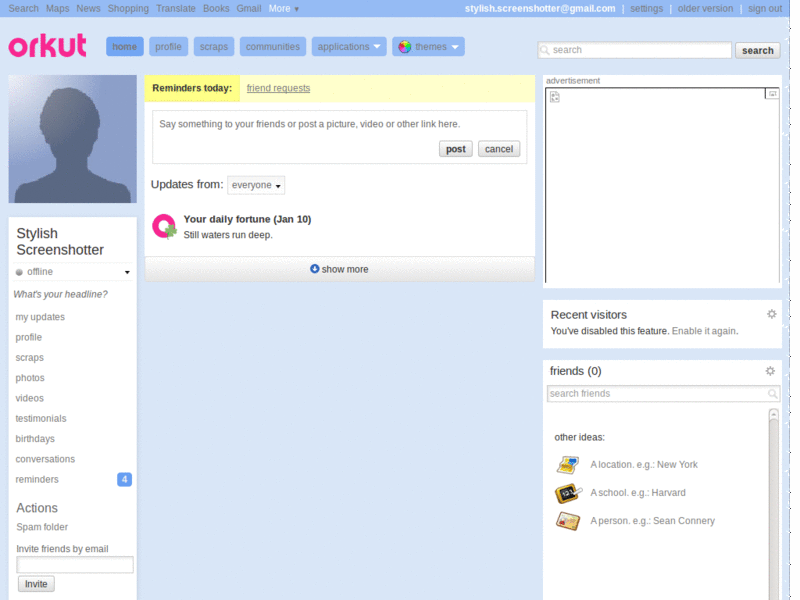Click the reminders count badge 4
Viewport: 800px width, 600px height.
pos(124,480)
